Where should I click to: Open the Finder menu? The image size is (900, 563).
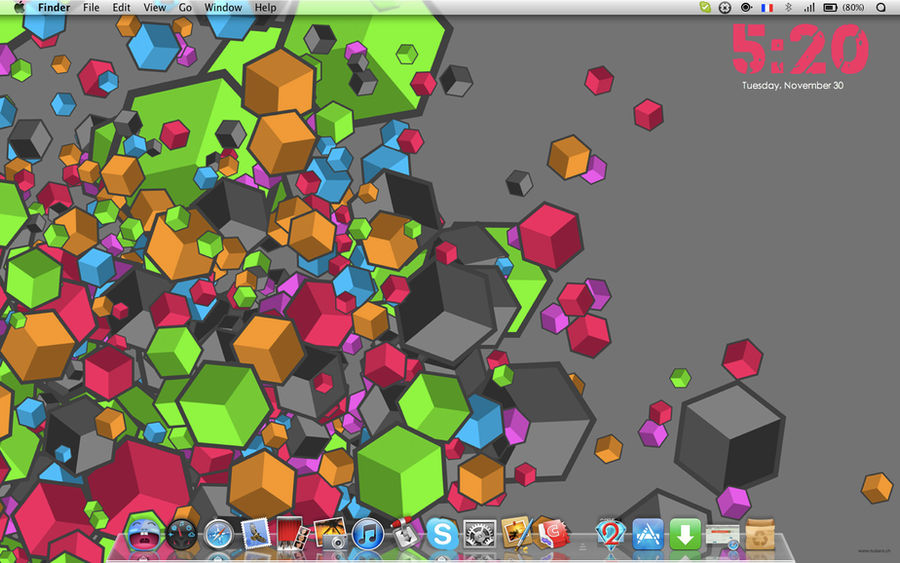tap(54, 7)
